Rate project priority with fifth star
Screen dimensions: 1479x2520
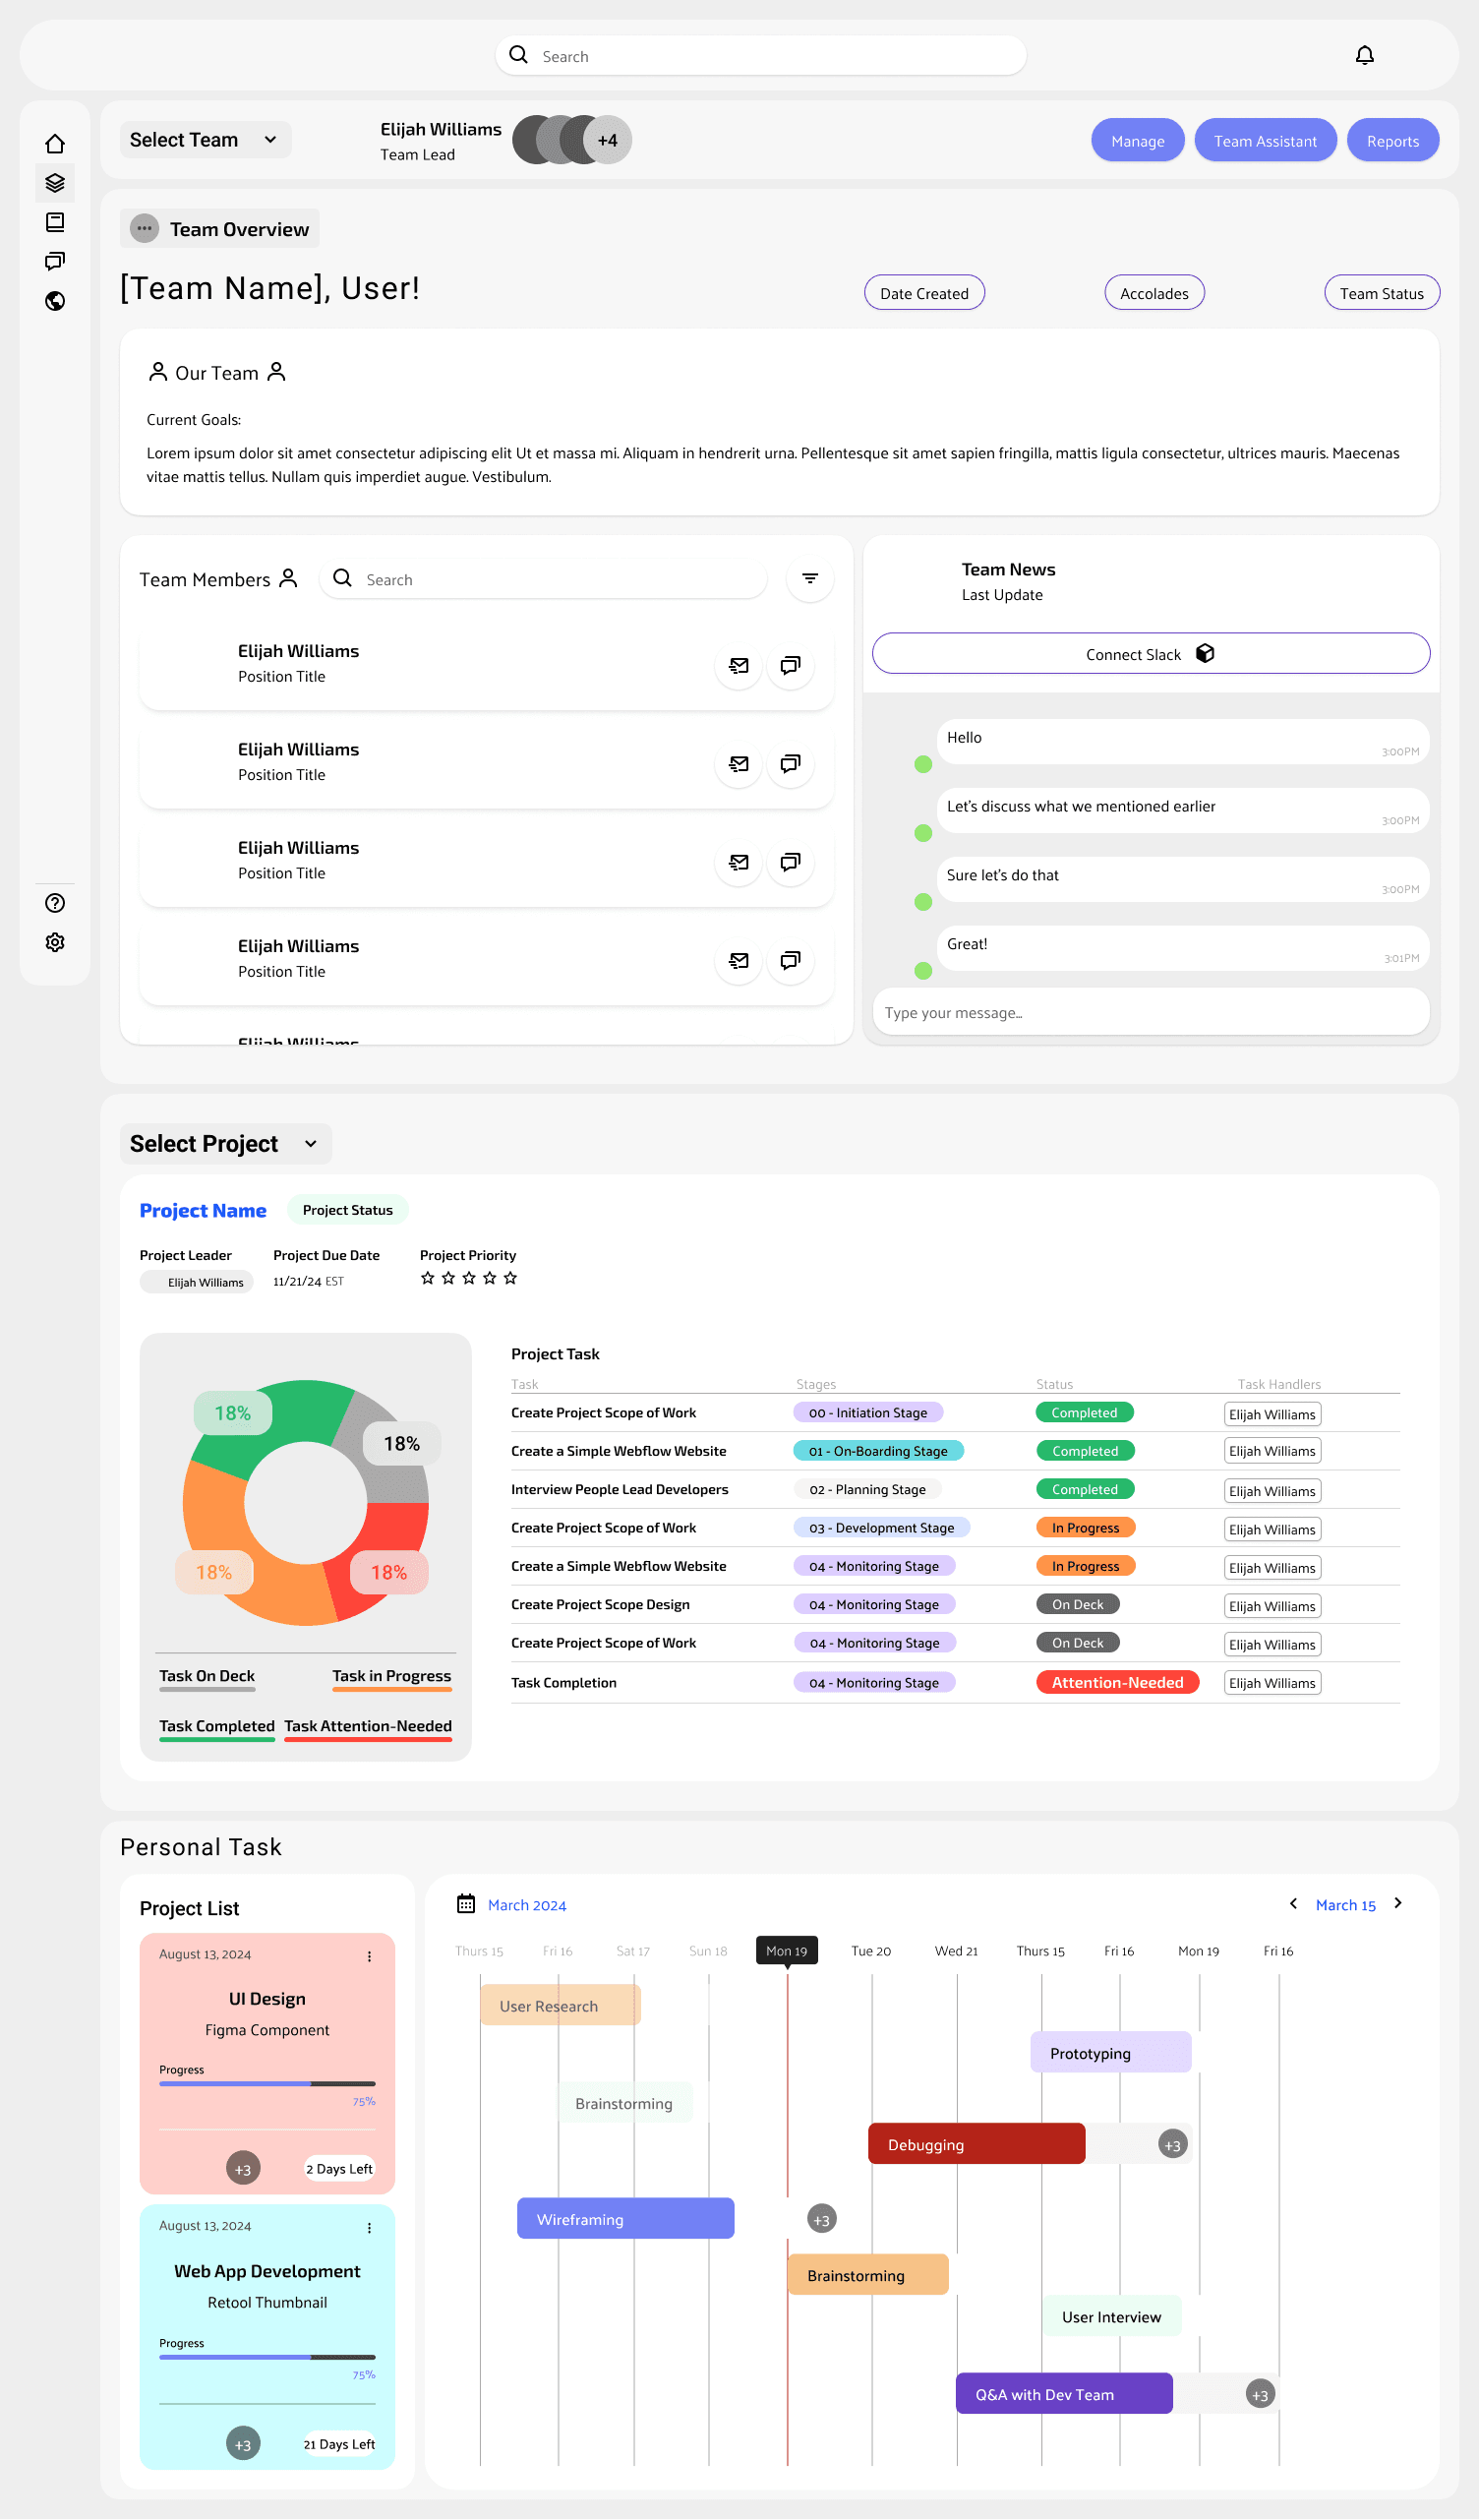point(510,1278)
